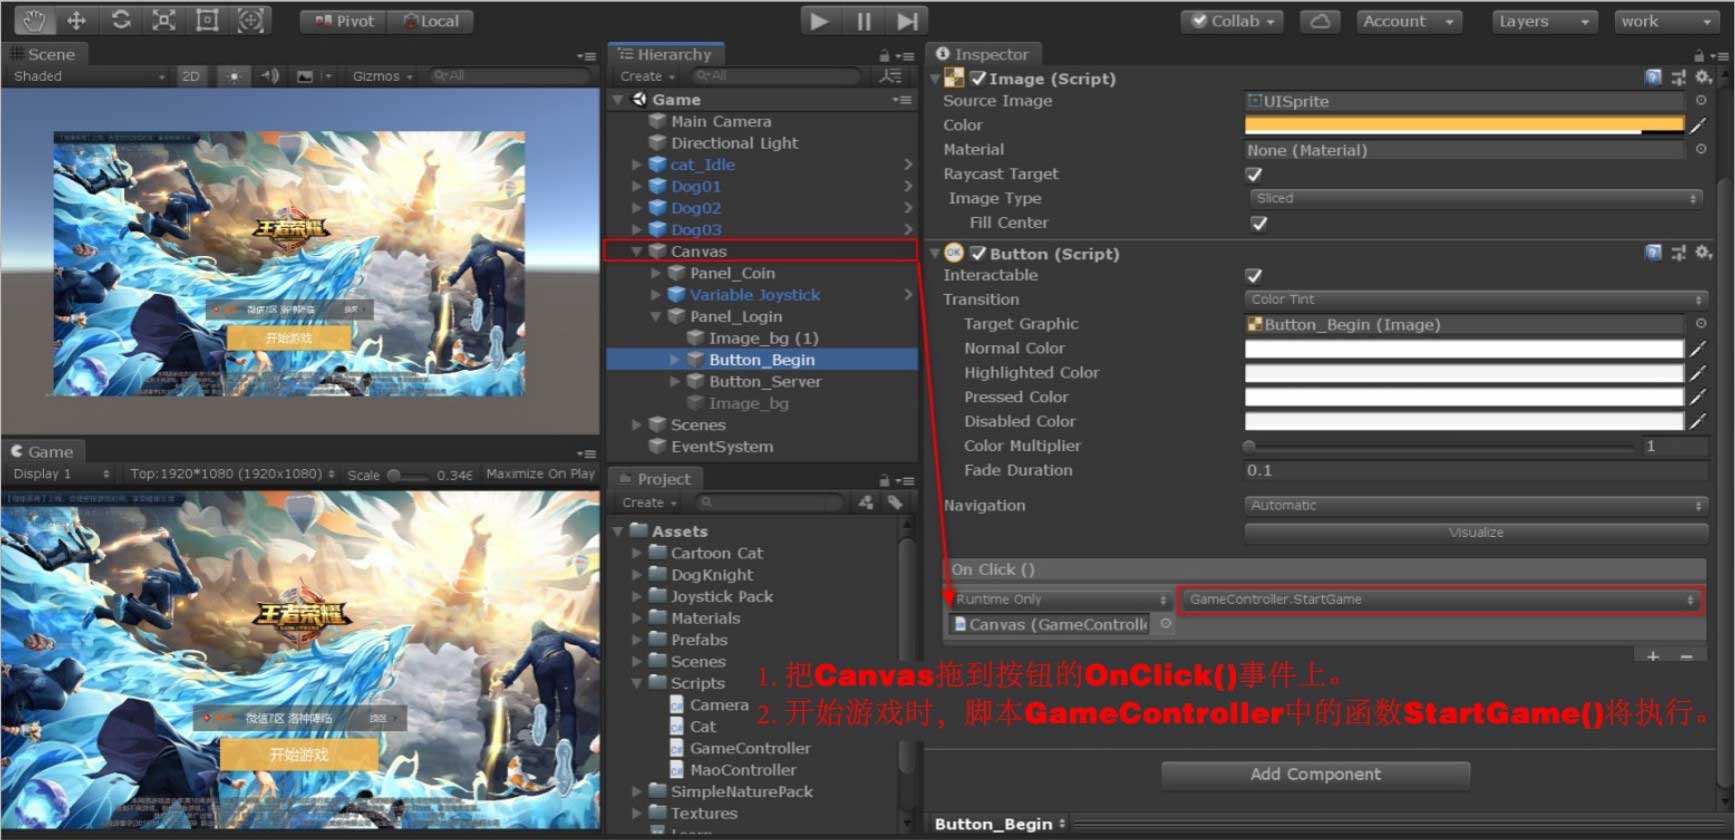This screenshot has height=840, width=1735.
Task: Click Project search by label icon
Action: (895, 503)
